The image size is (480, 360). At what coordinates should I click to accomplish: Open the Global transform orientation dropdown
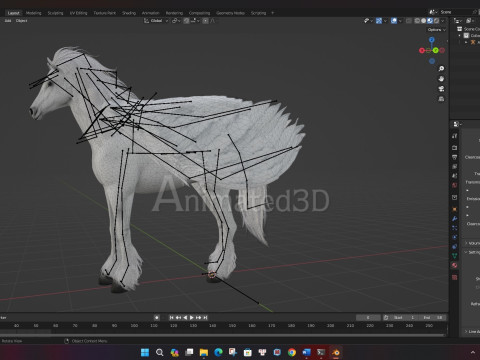pos(156,21)
